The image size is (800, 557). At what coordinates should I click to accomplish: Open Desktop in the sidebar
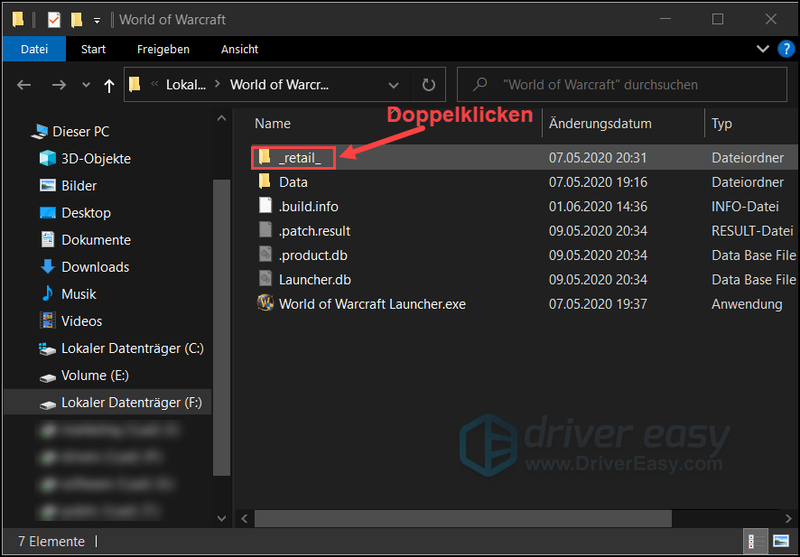point(86,213)
